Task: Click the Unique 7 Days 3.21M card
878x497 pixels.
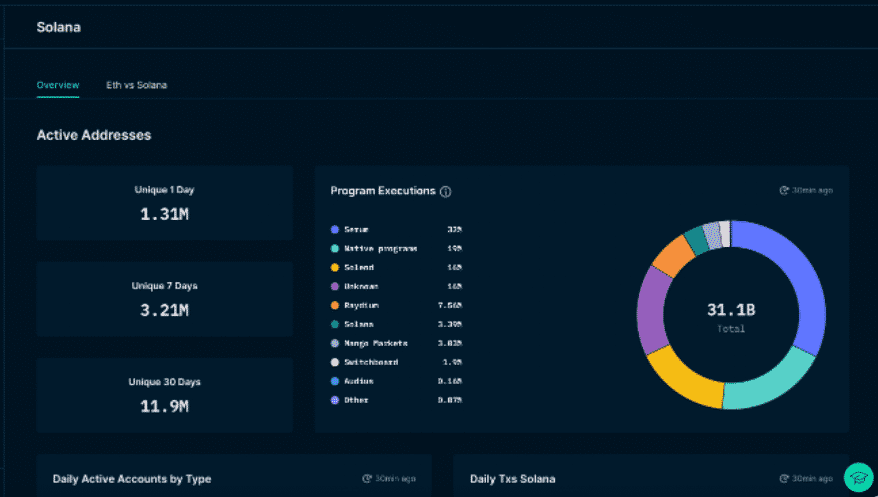Action: click(165, 299)
